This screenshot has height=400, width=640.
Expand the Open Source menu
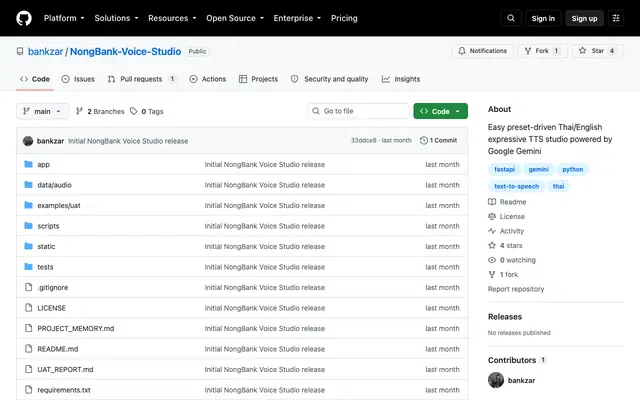tap(235, 18)
